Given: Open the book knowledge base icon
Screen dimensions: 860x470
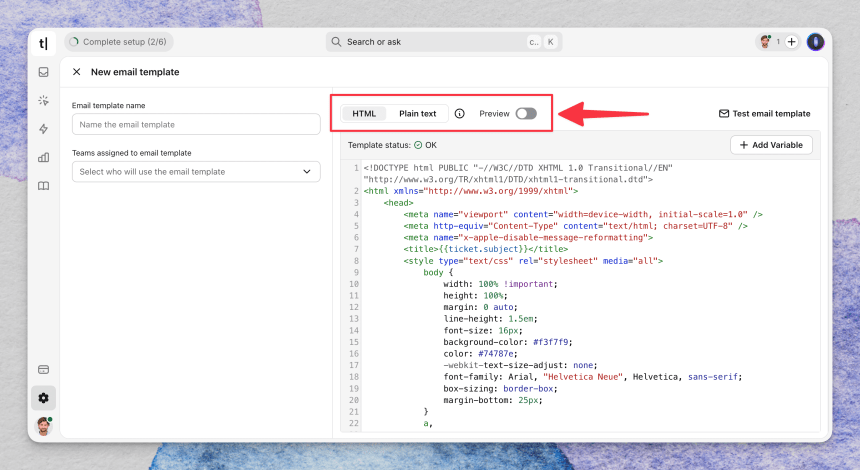Looking at the screenshot, I should coord(43,186).
